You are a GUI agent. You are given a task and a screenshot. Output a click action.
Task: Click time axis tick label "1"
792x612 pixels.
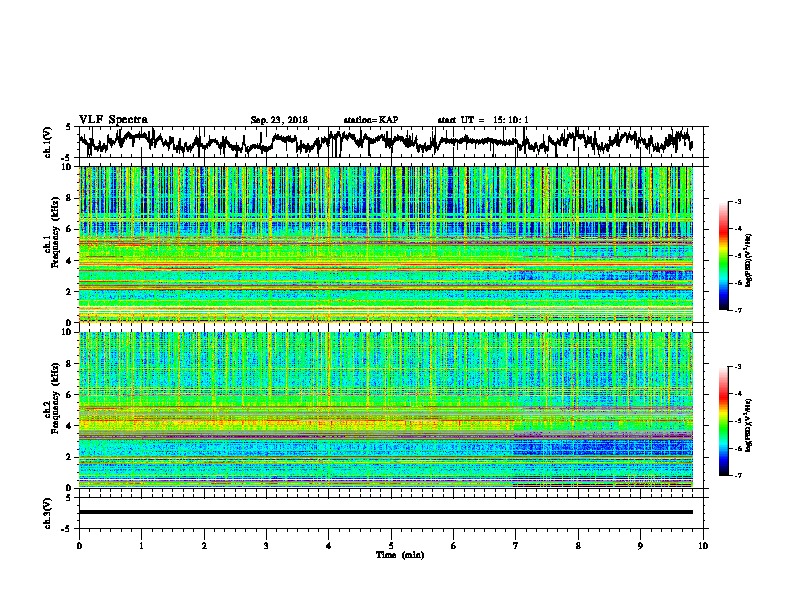click(x=141, y=546)
